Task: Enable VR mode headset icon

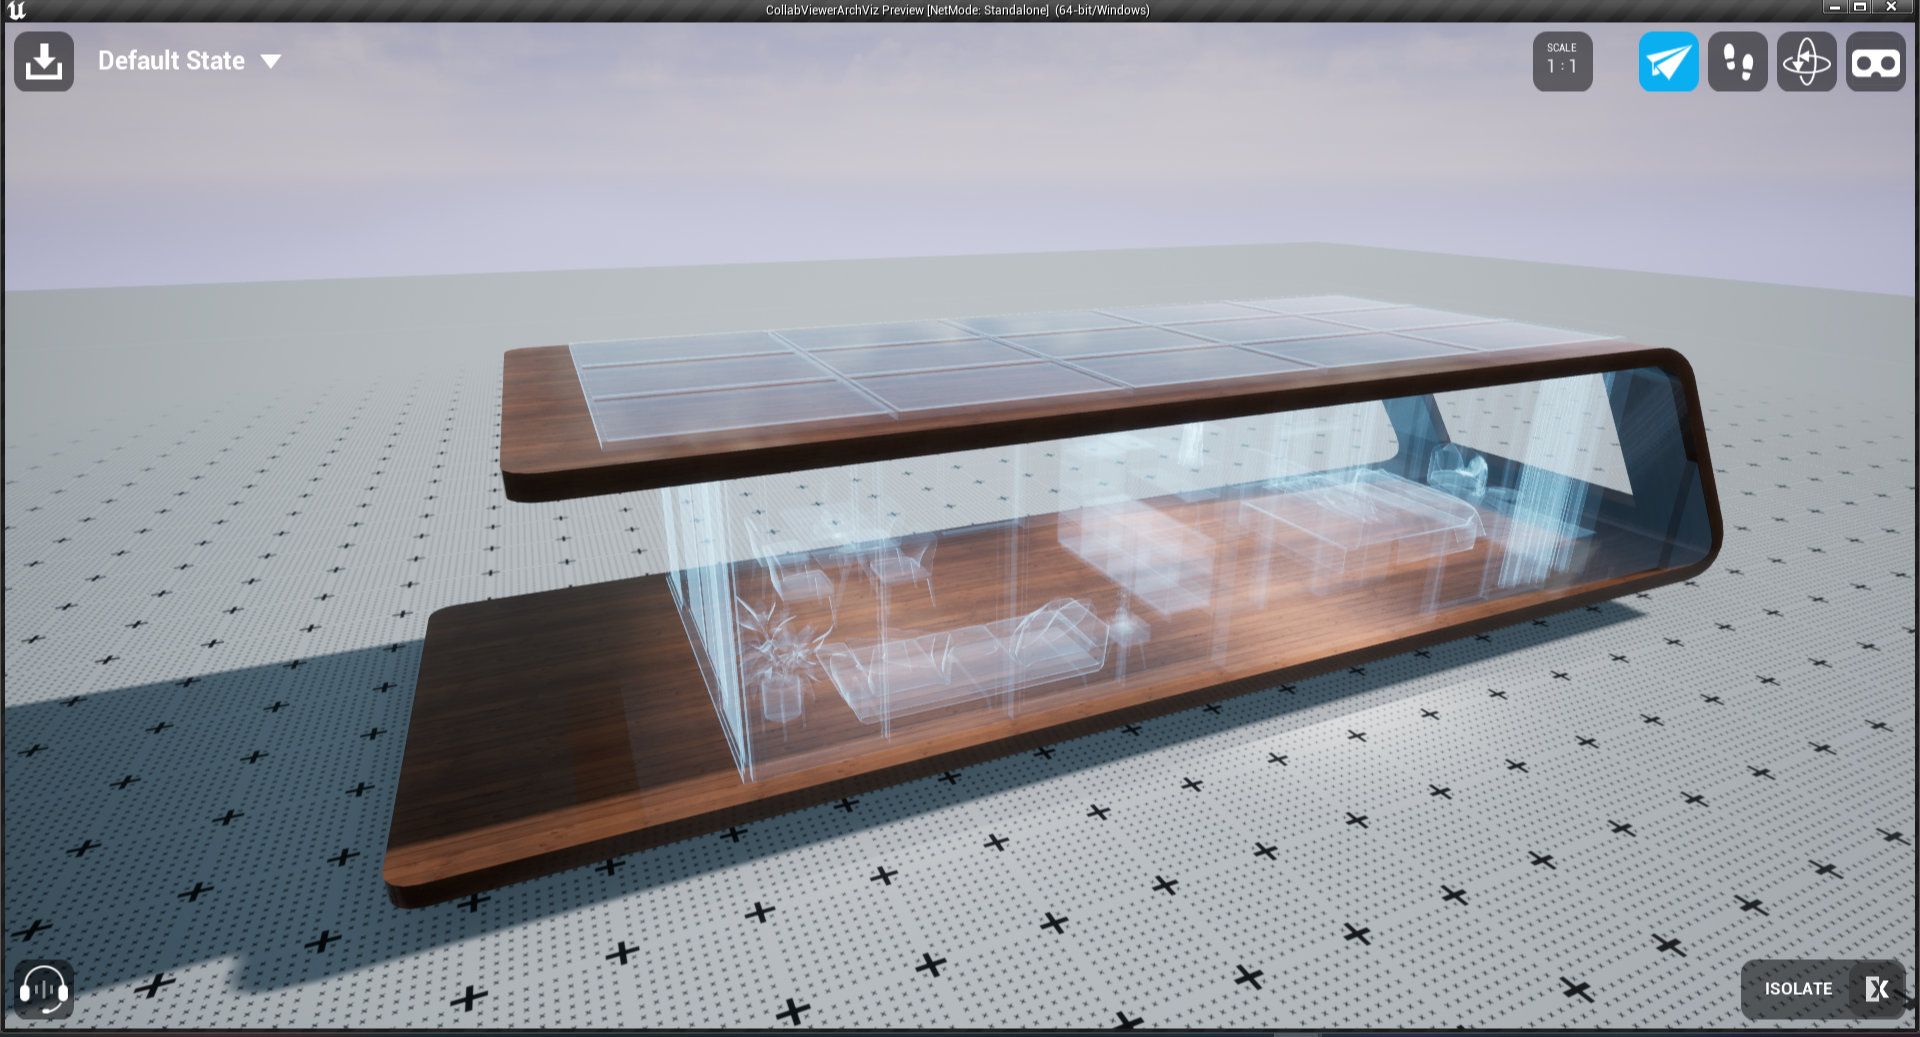Action: click(x=1875, y=61)
